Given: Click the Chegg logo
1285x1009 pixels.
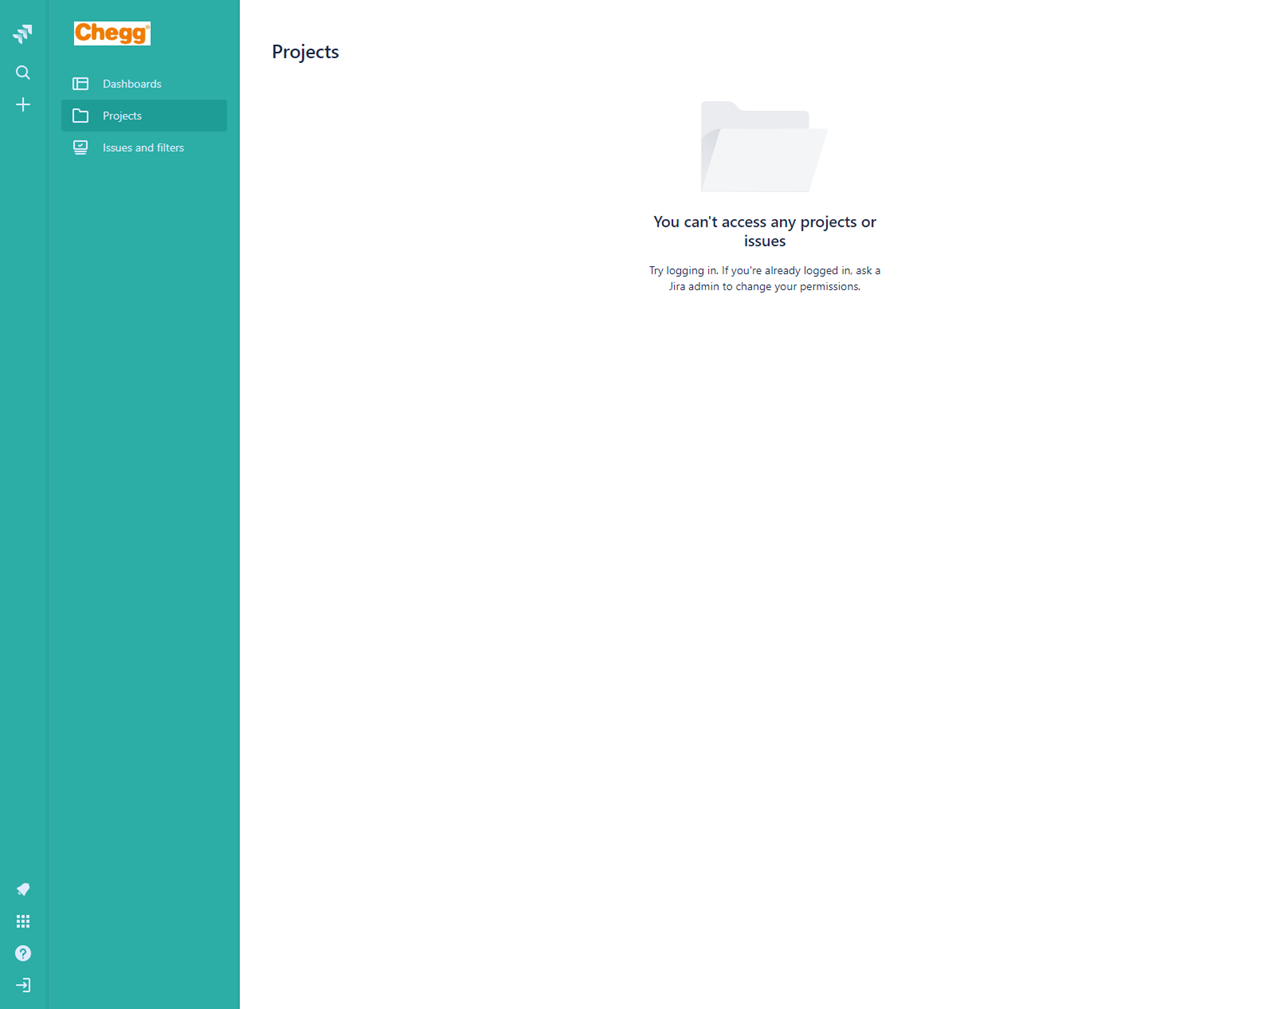Looking at the screenshot, I should tap(112, 34).
